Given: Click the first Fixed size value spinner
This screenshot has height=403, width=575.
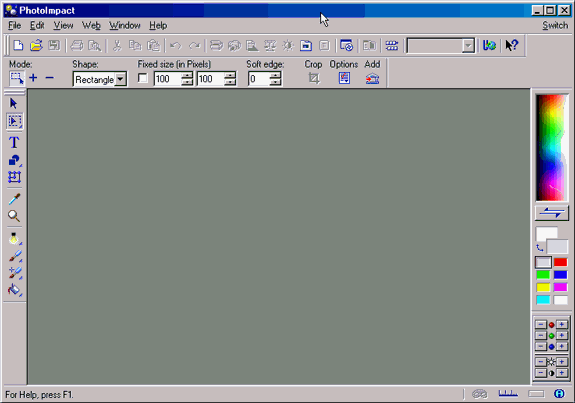Looking at the screenshot, I should pyautogui.click(x=187, y=79).
